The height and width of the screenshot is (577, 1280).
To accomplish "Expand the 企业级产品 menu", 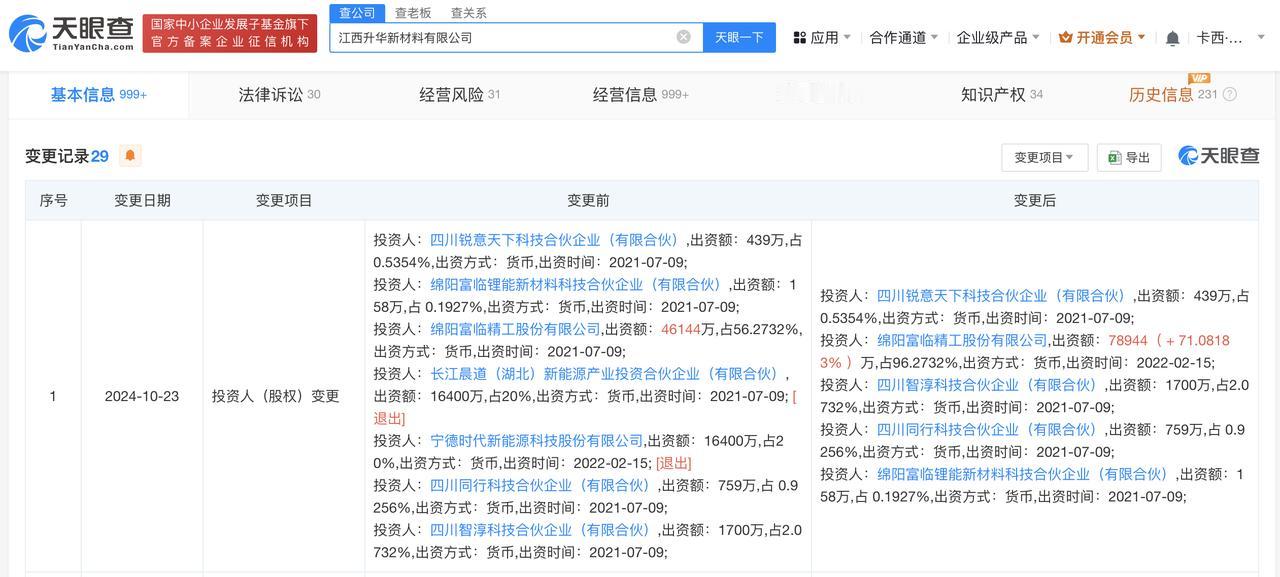I will click(x=998, y=37).
